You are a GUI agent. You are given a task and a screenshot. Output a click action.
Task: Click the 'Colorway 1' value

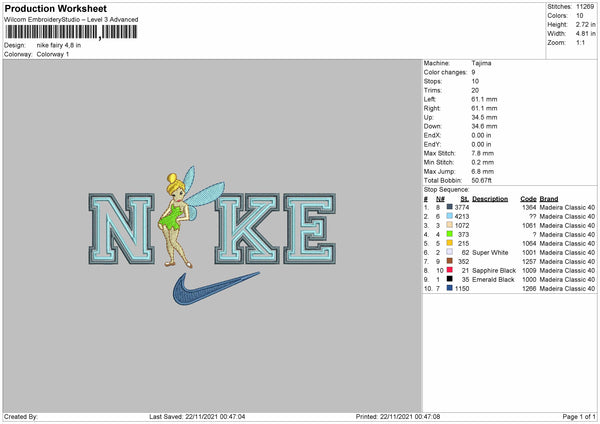53,54
